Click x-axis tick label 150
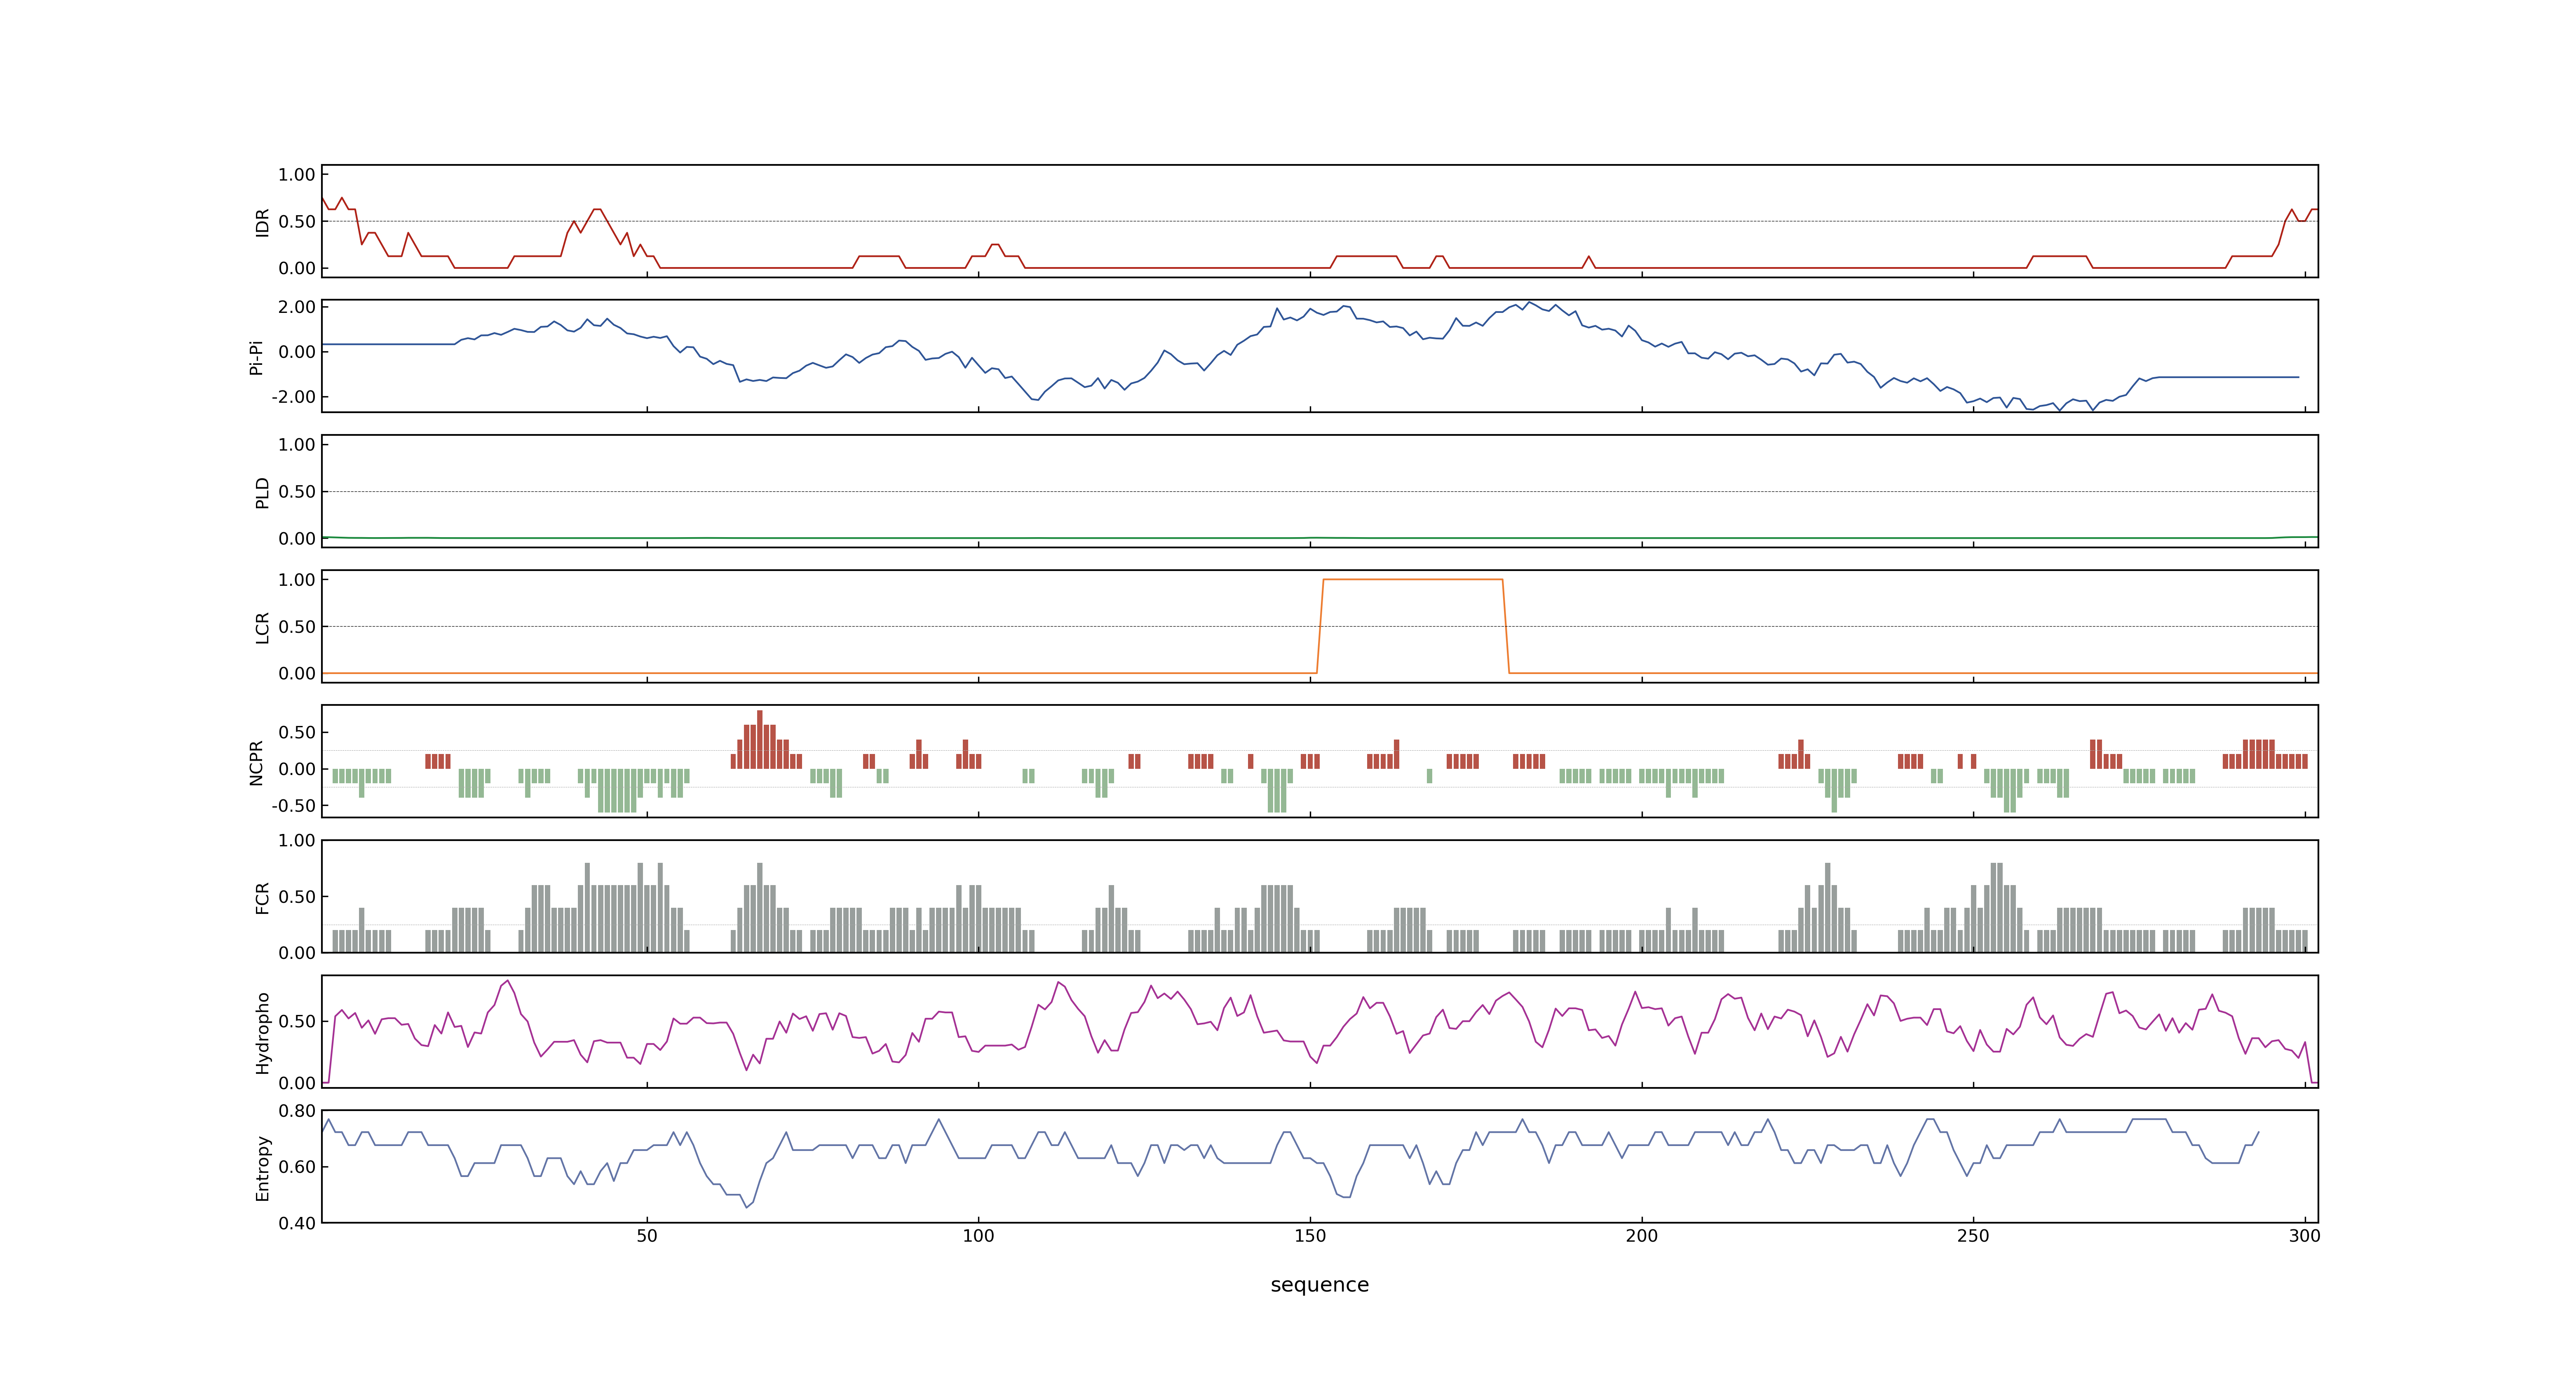 1310,1236
